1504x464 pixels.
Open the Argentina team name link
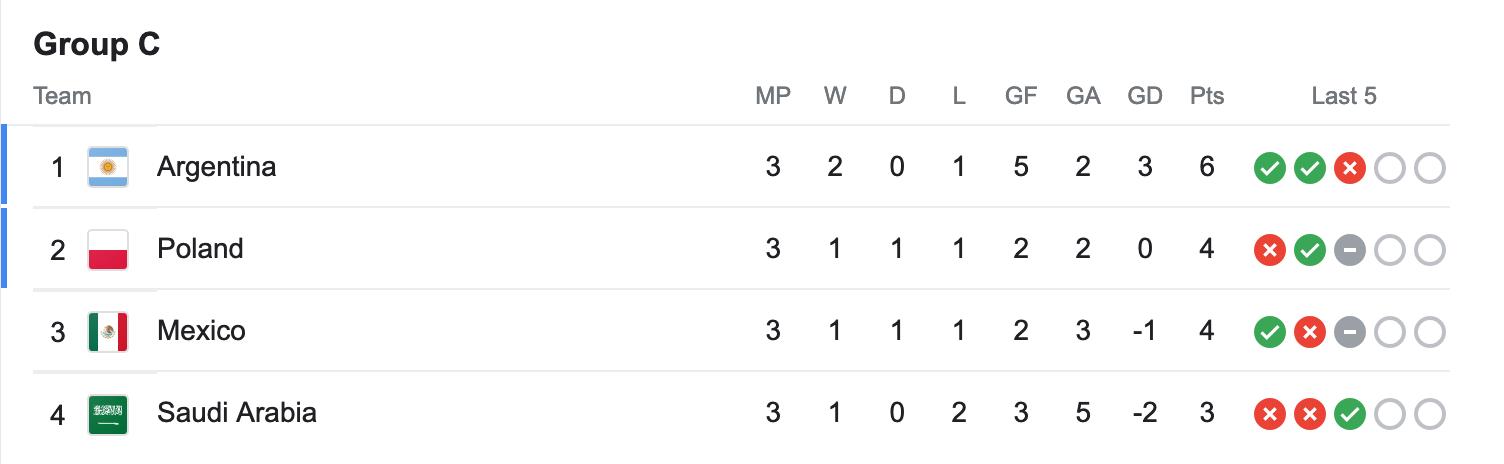click(x=216, y=166)
